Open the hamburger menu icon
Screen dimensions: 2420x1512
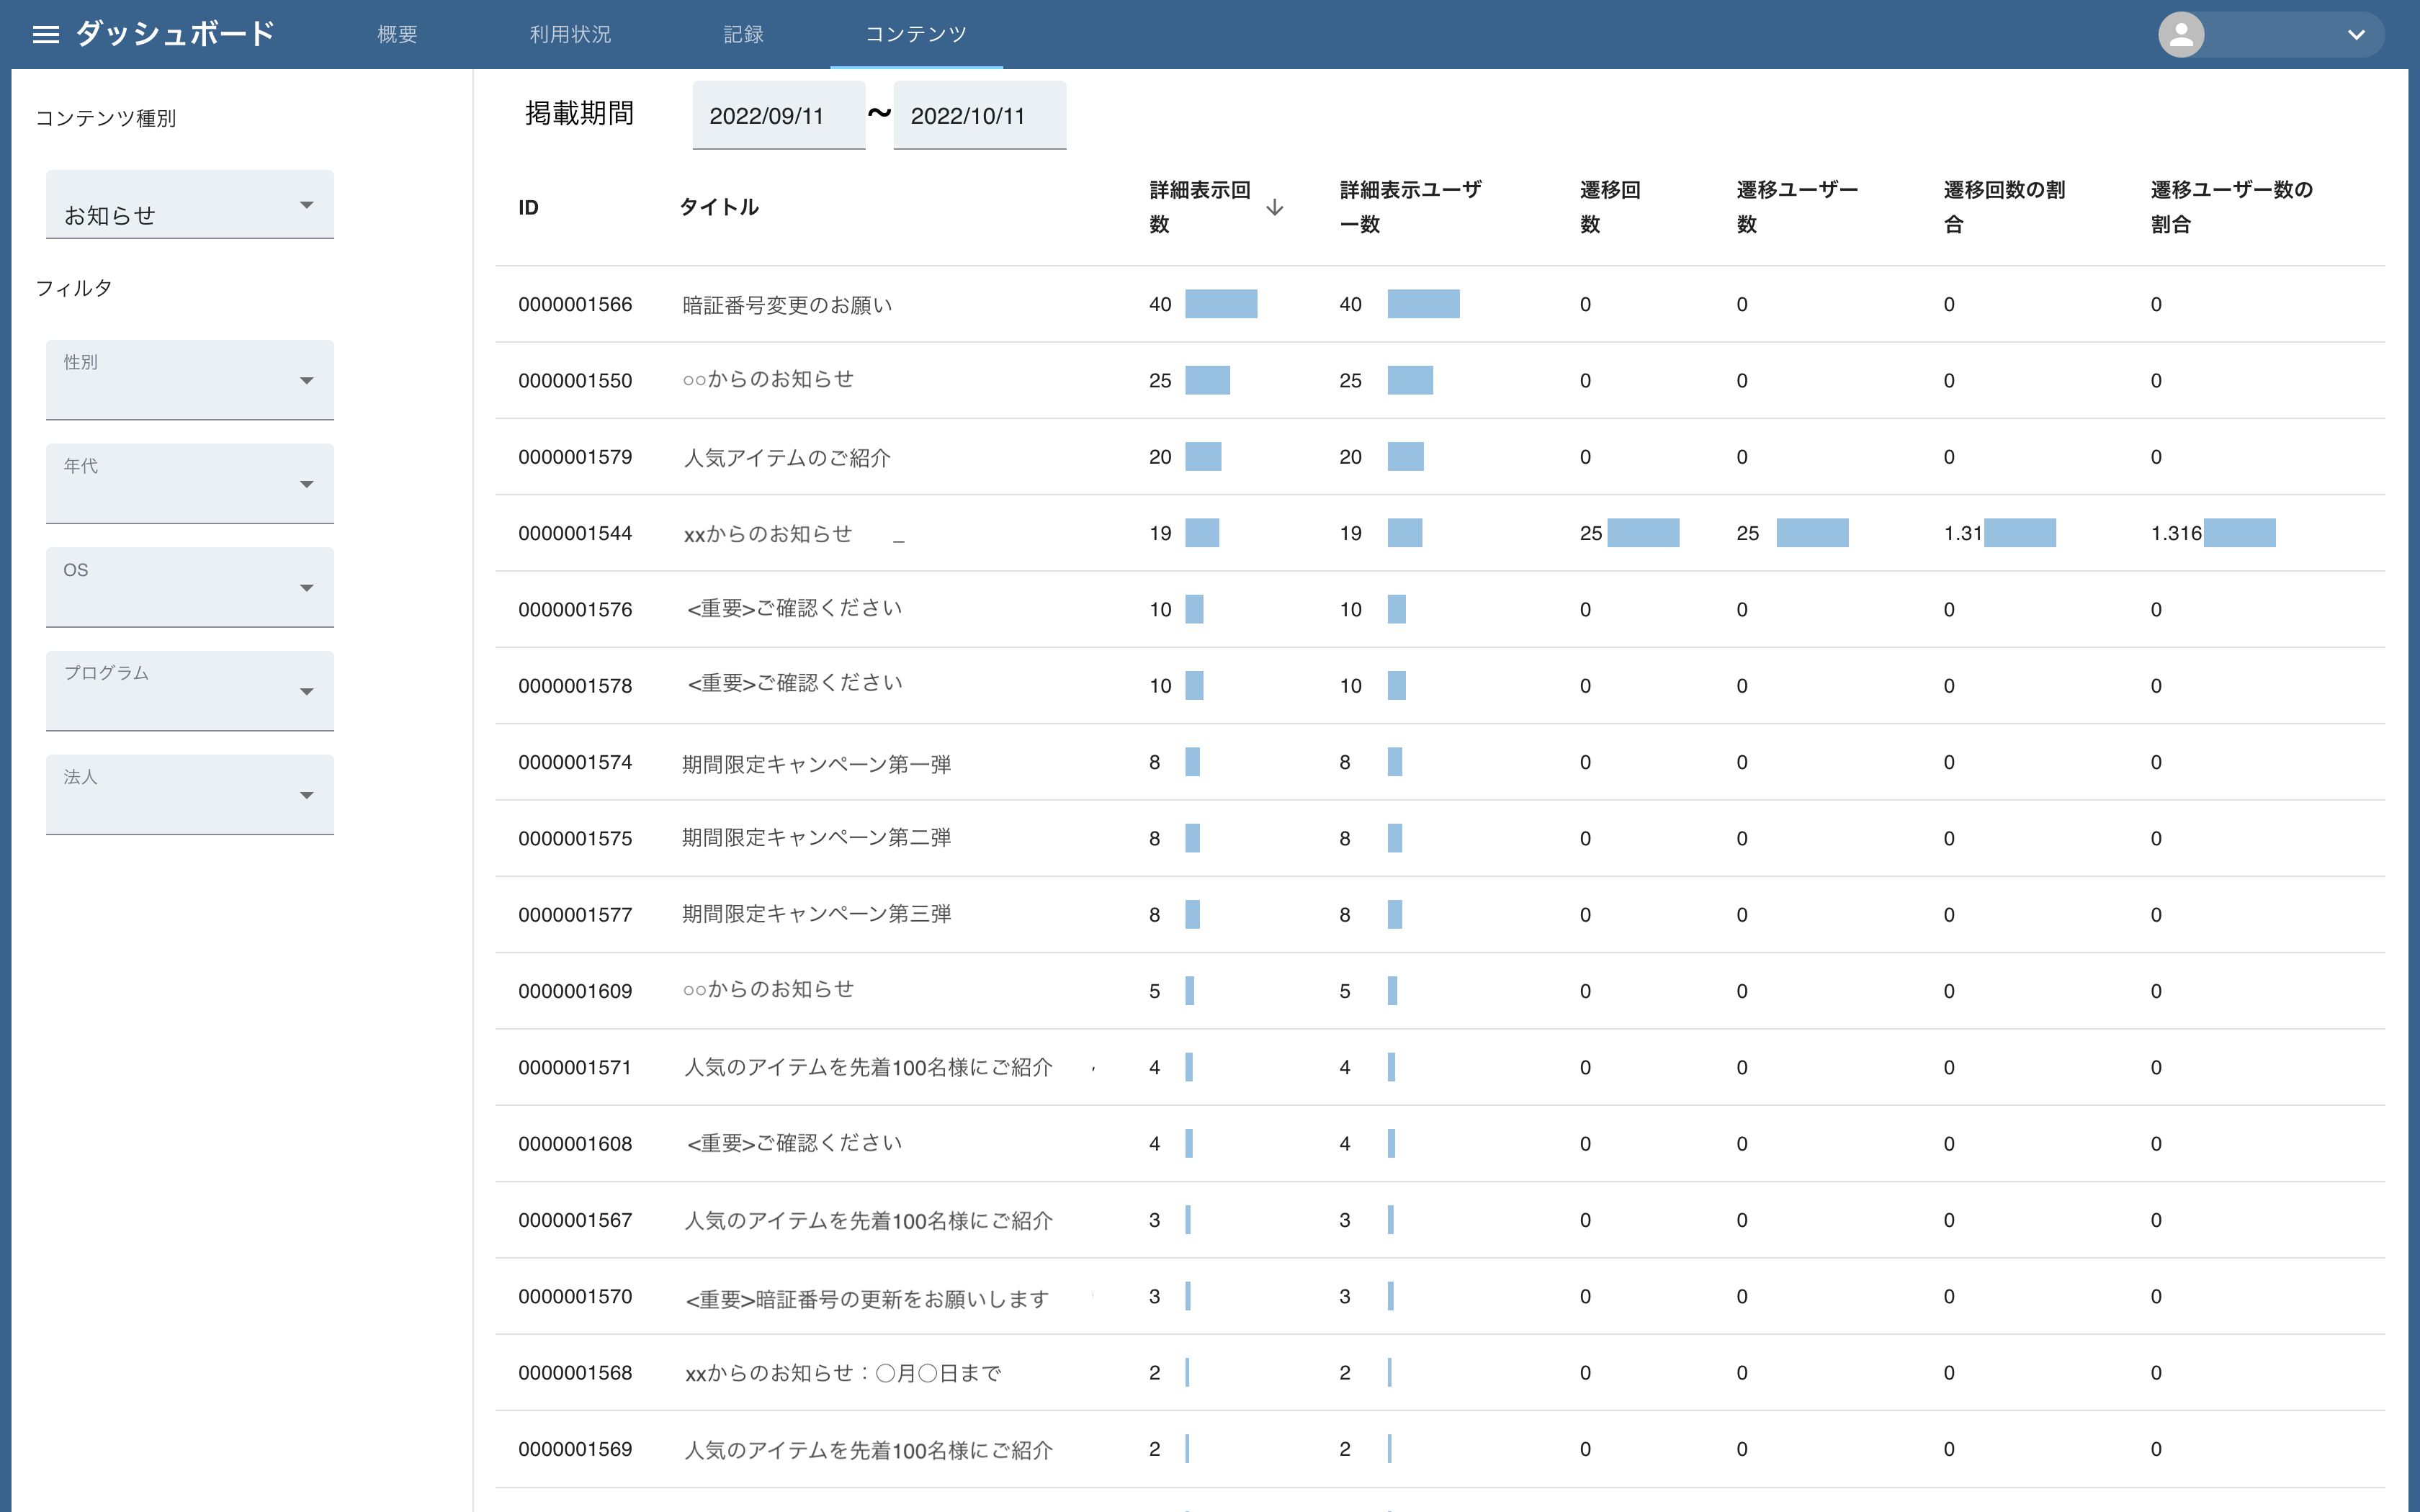(x=46, y=35)
